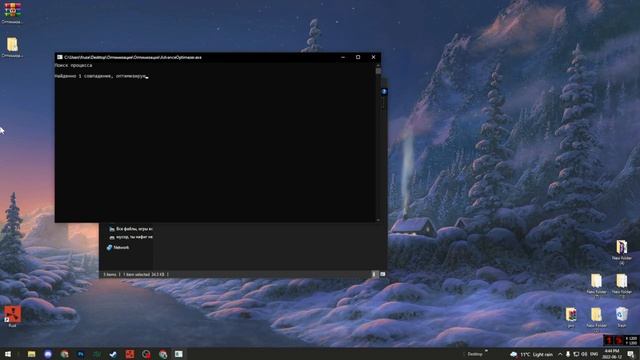Switch Explorer to details view button
640x360 pixels.
point(374,274)
